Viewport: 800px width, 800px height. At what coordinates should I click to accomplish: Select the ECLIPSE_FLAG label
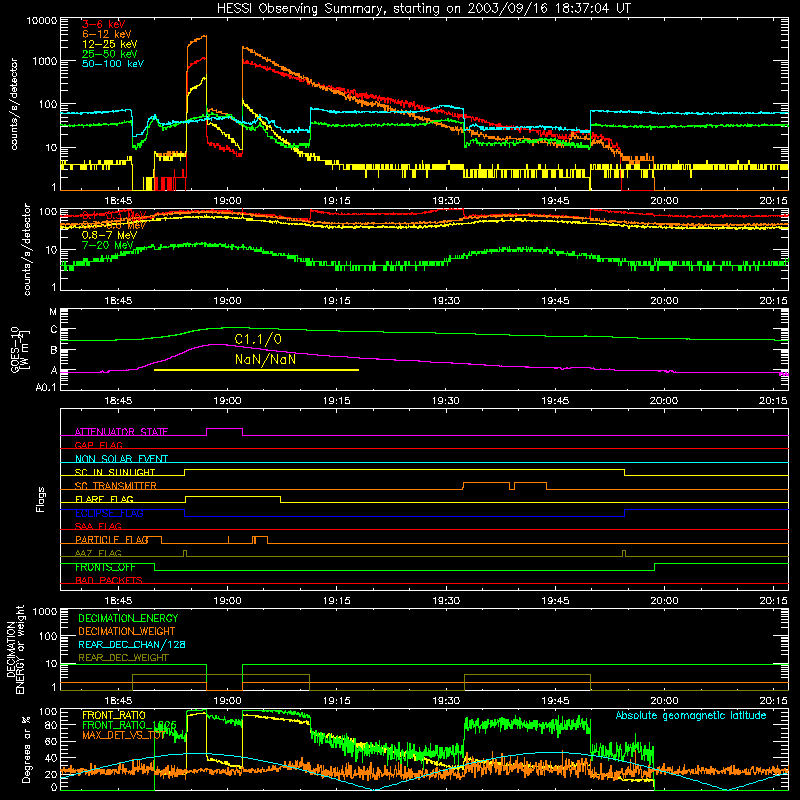tap(109, 513)
